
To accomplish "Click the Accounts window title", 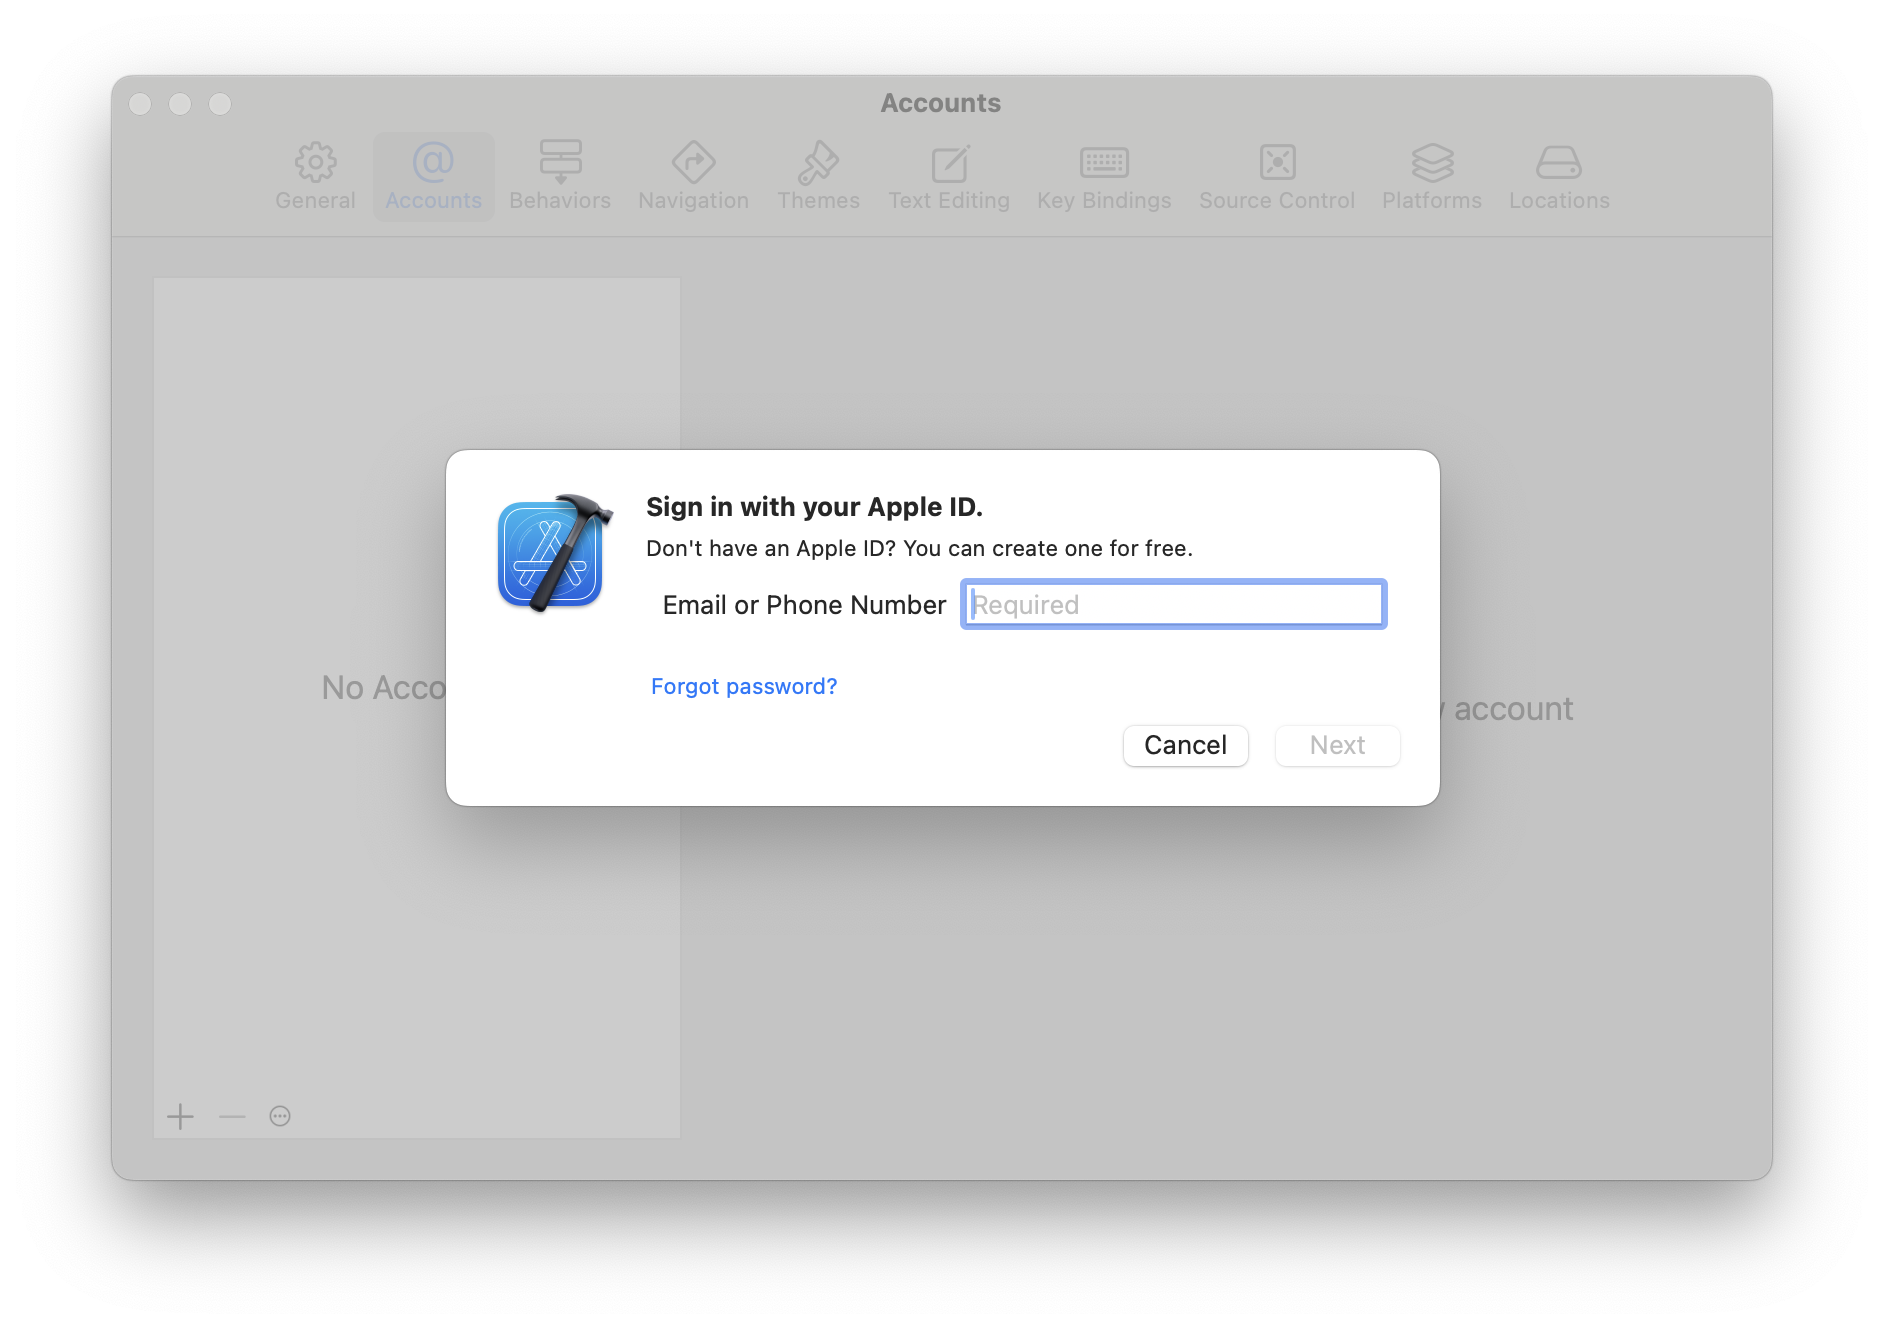I will [x=940, y=103].
